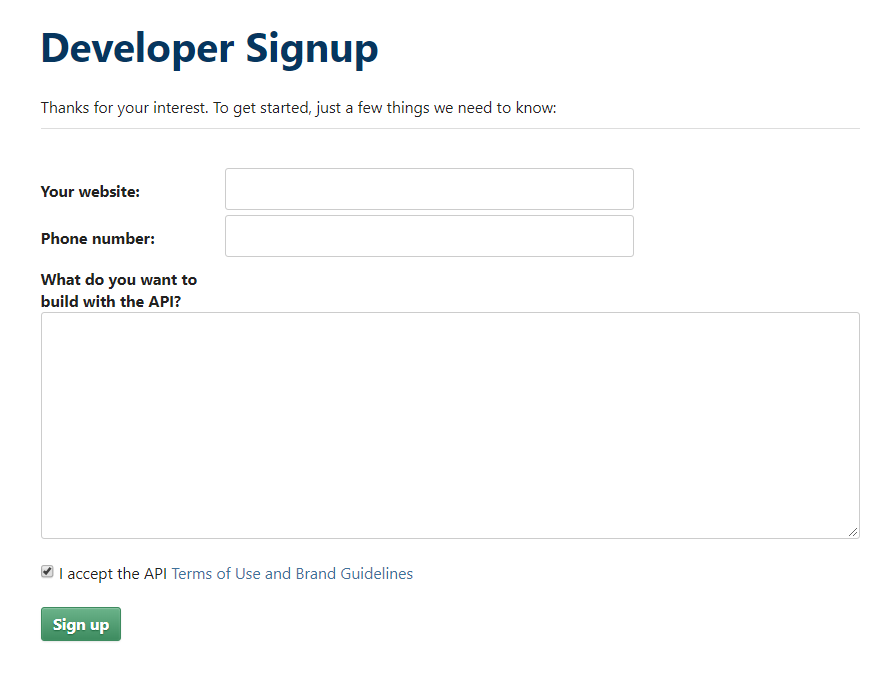892x674 pixels.
Task: Click inside the API description textarea
Action: click(x=450, y=425)
